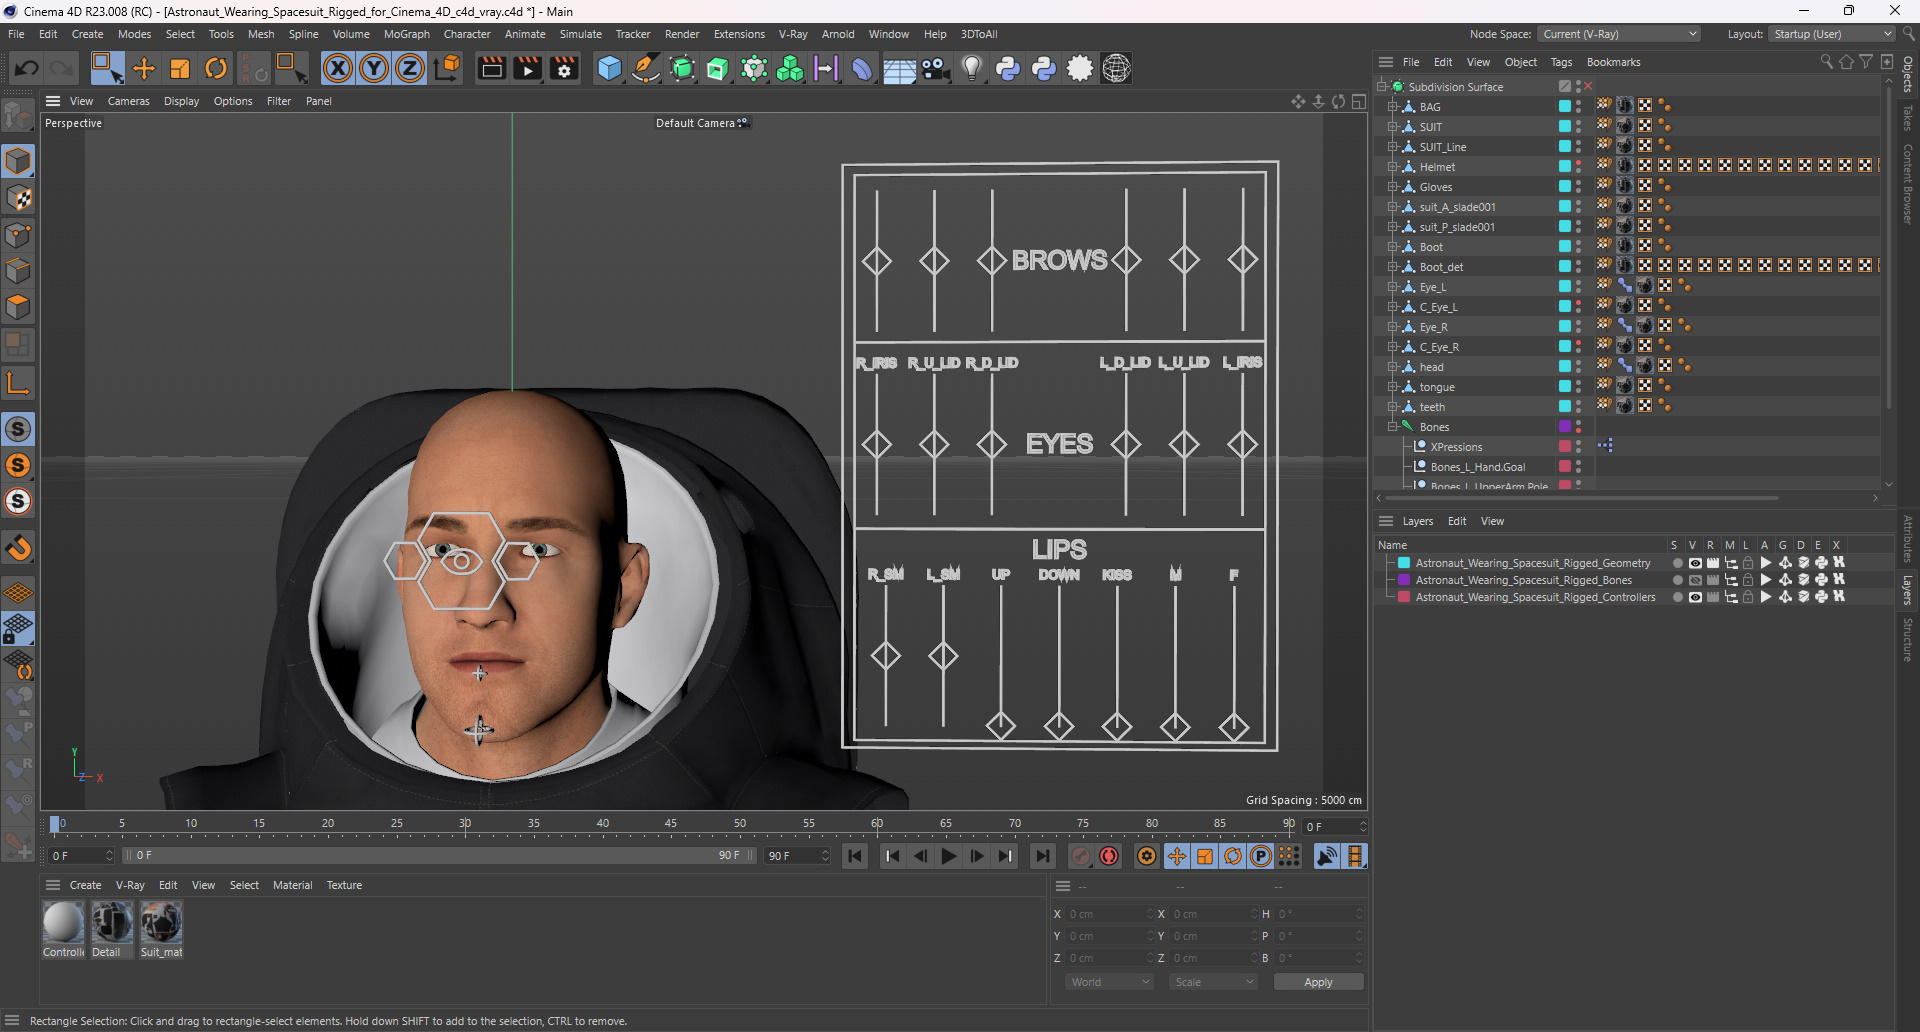
Task: Click Render View clapperboard icon
Action: click(x=491, y=68)
